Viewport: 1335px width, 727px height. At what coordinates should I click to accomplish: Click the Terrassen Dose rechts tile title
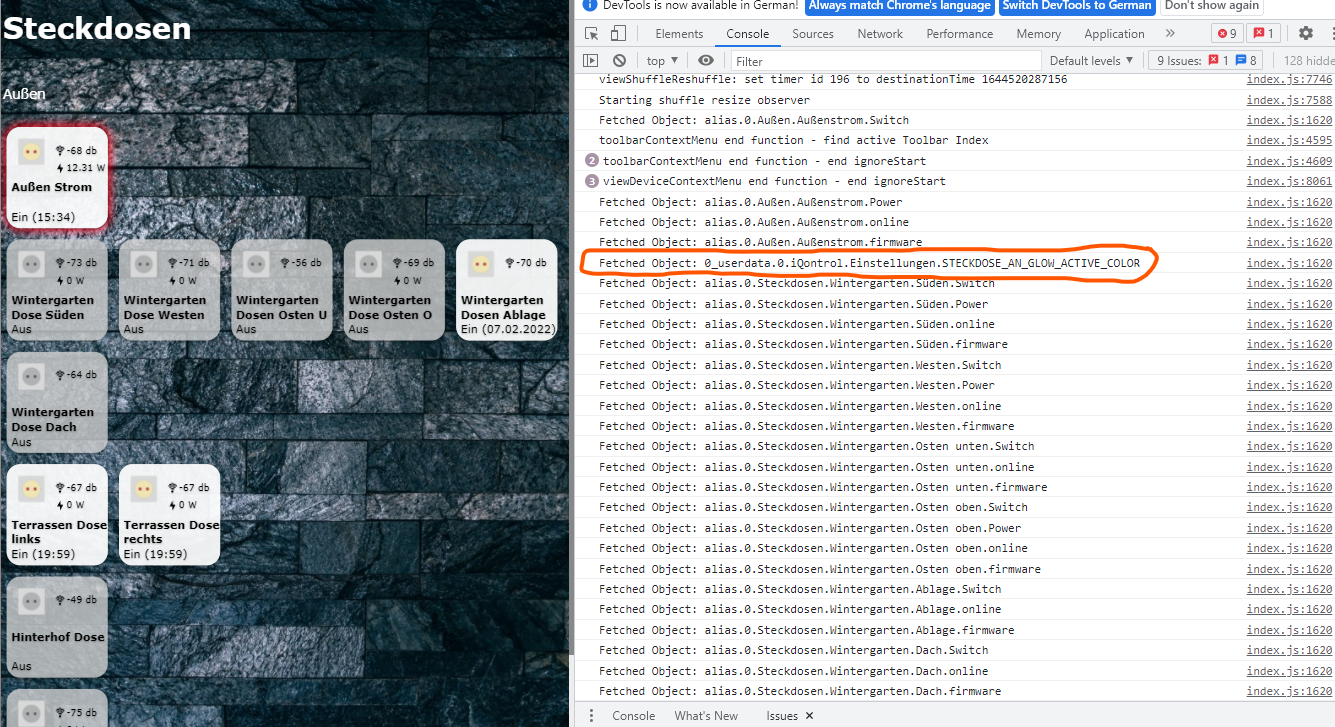(171, 532)
